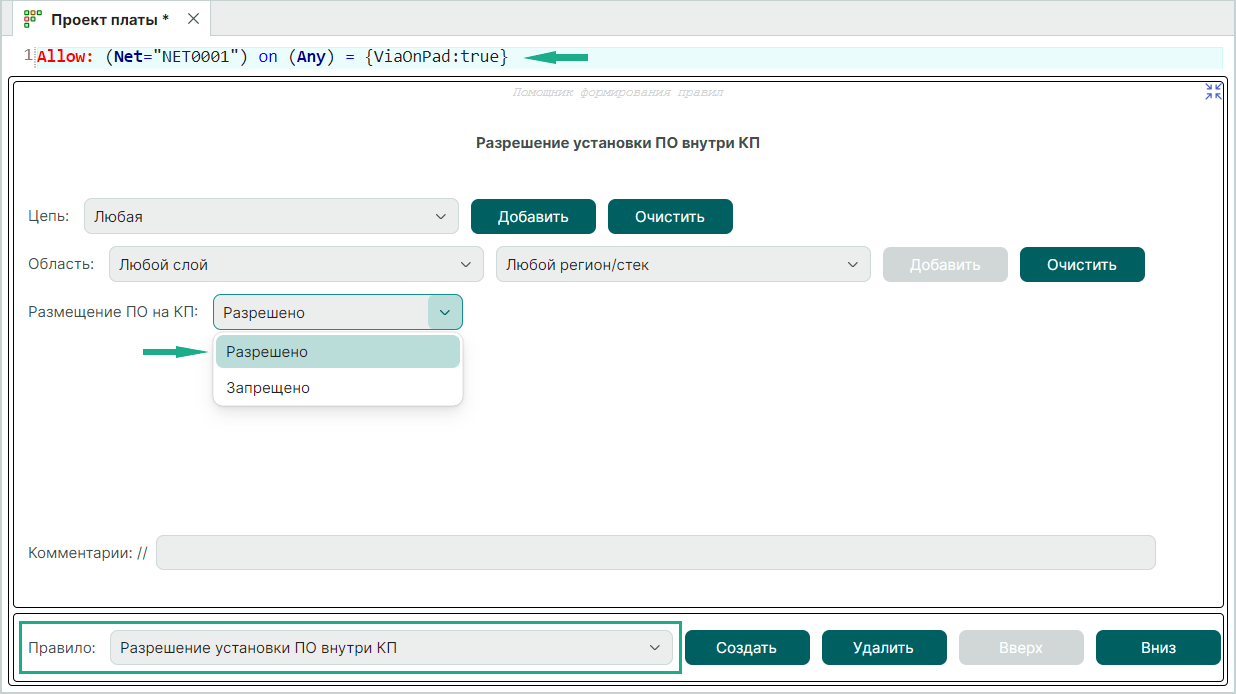
Task: Toggle the Размещение ПО на КП dropdown arrow
Action: point(445,313)
